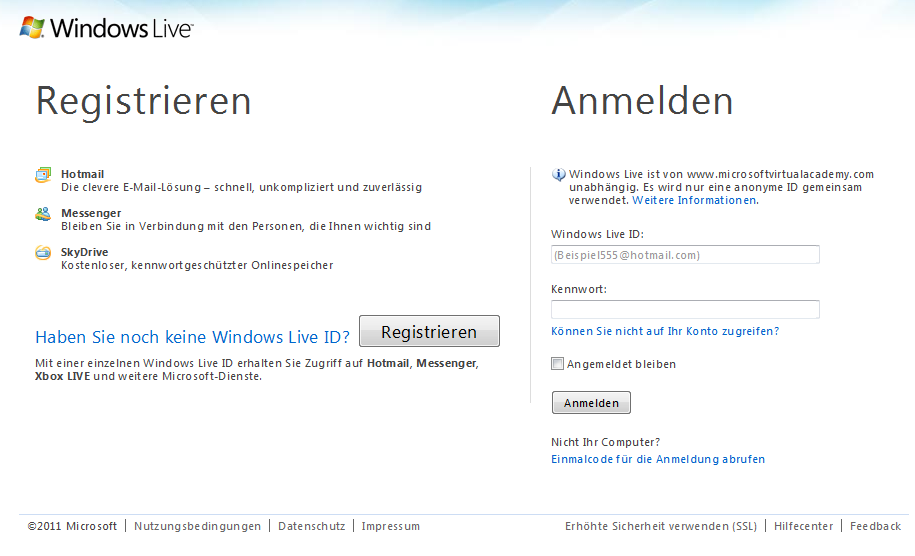Click 'Erhöhte Sicherheit verwenden (SSL)' link

point(661,526)
